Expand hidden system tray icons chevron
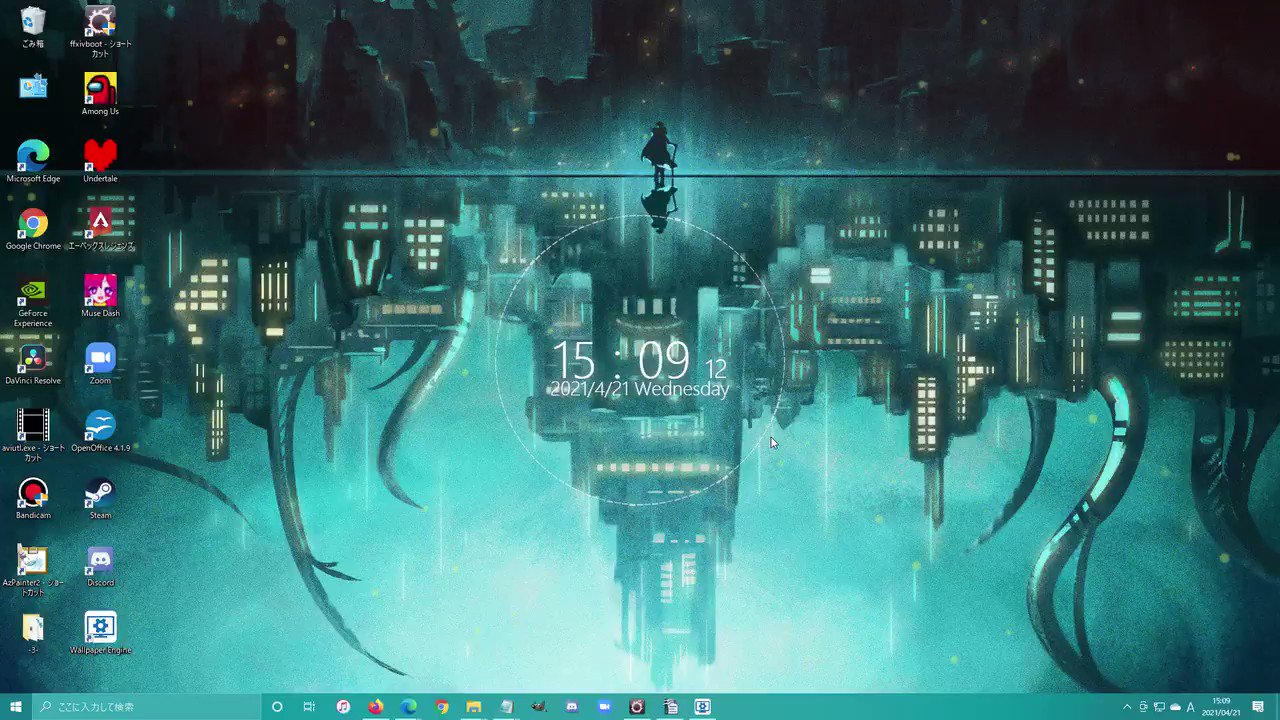The height and width of the screenshot is (720, 1280). [1128, 707]
